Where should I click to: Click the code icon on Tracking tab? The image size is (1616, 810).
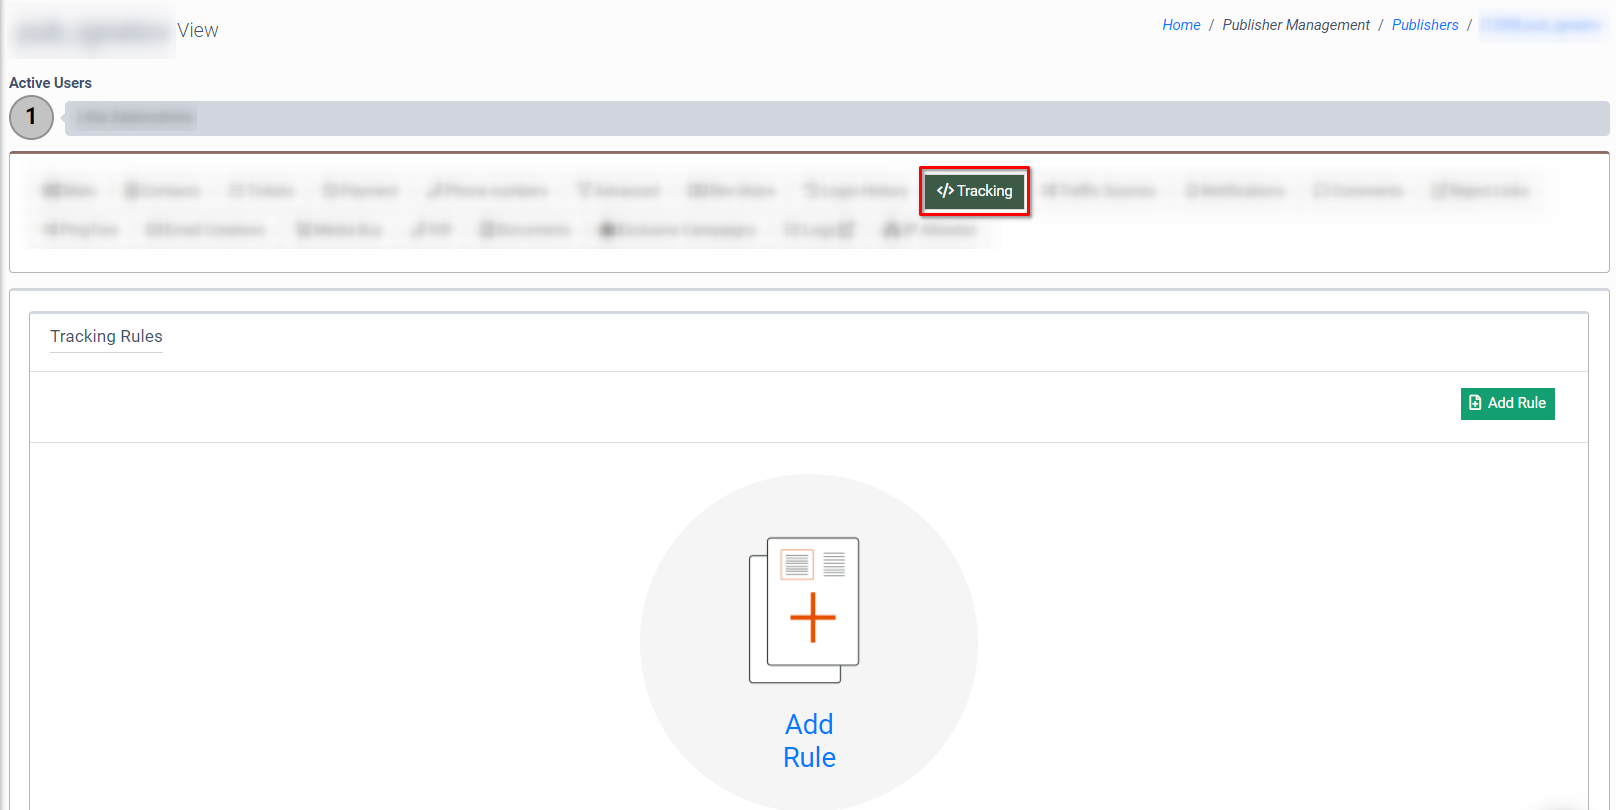[944, 191]
